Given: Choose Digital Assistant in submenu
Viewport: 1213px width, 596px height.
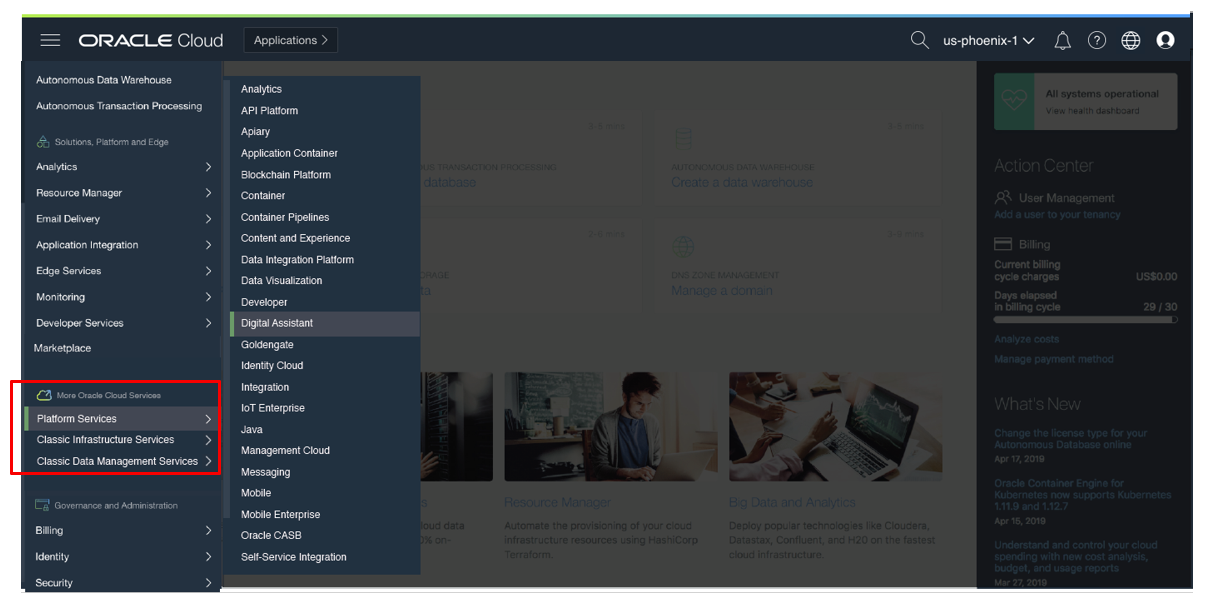Looking at the screenshot, I should pyautogui.click(x=324, y=323).
